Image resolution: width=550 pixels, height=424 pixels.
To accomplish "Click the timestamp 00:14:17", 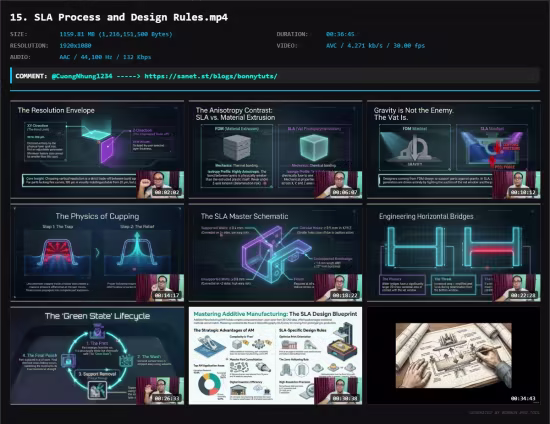I will [x=167, y=295].
